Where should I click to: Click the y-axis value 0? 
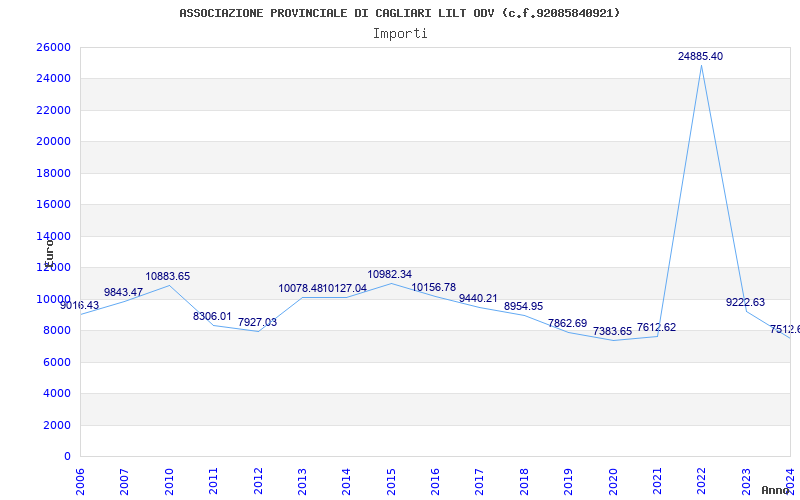pyautogui.click(x=67, y=457)
